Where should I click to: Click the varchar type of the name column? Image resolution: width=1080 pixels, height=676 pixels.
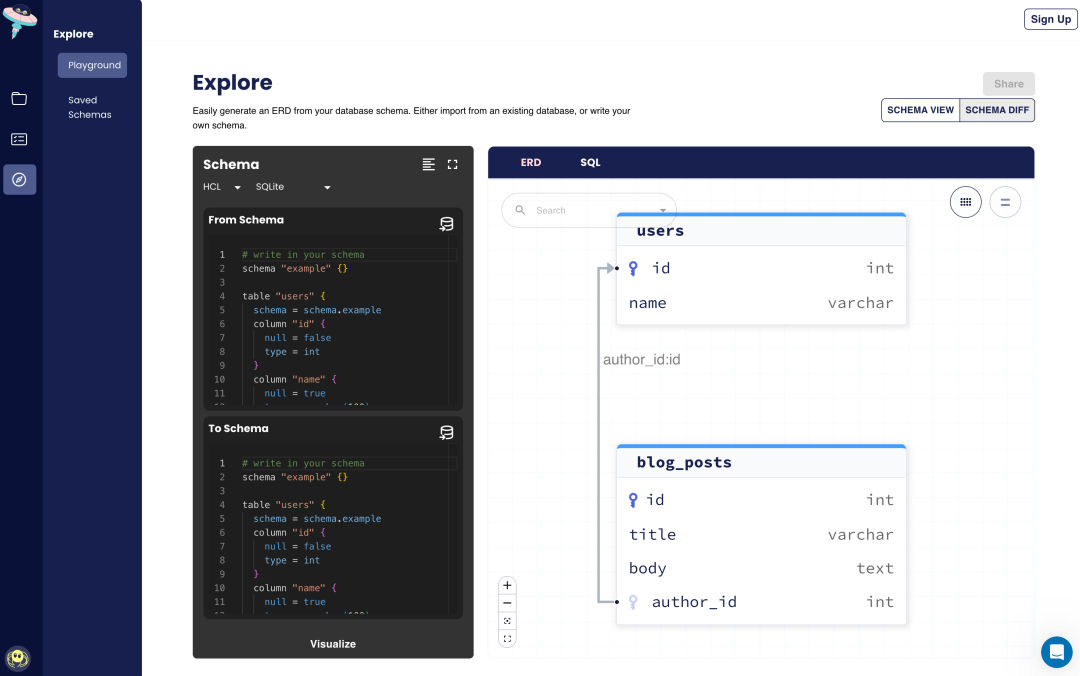(860, 303)
